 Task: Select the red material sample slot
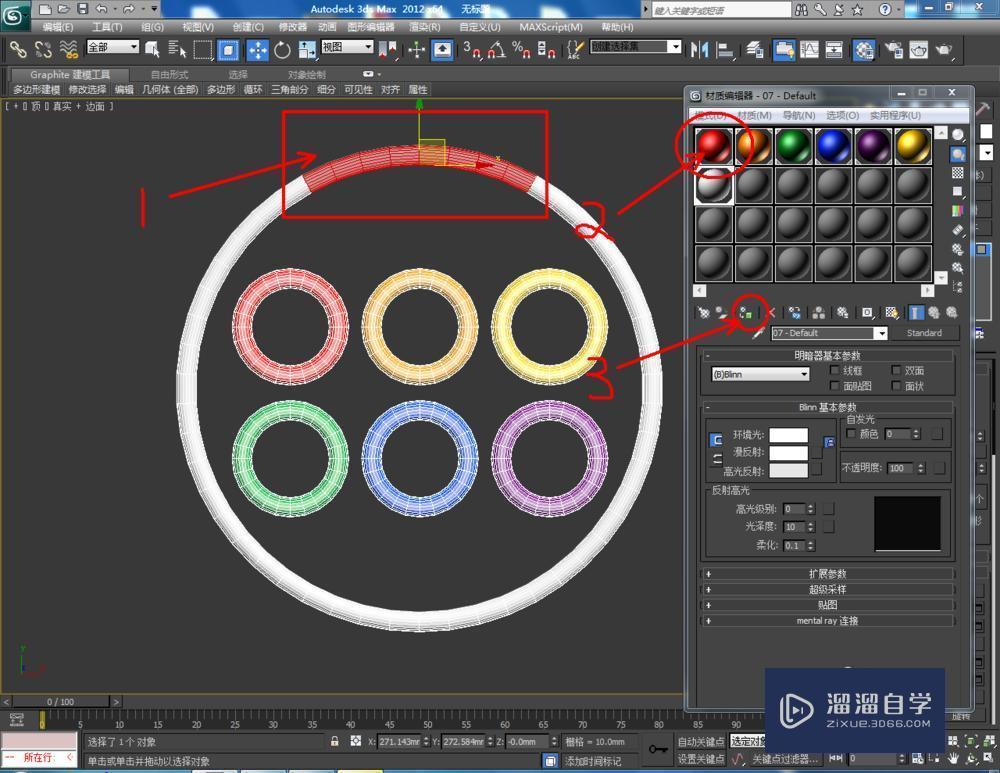(712, 143)
